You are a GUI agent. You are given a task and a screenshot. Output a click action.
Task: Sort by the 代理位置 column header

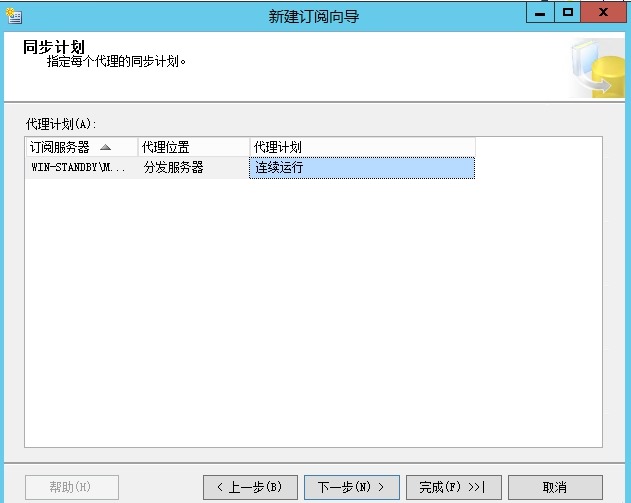(193, 147)
